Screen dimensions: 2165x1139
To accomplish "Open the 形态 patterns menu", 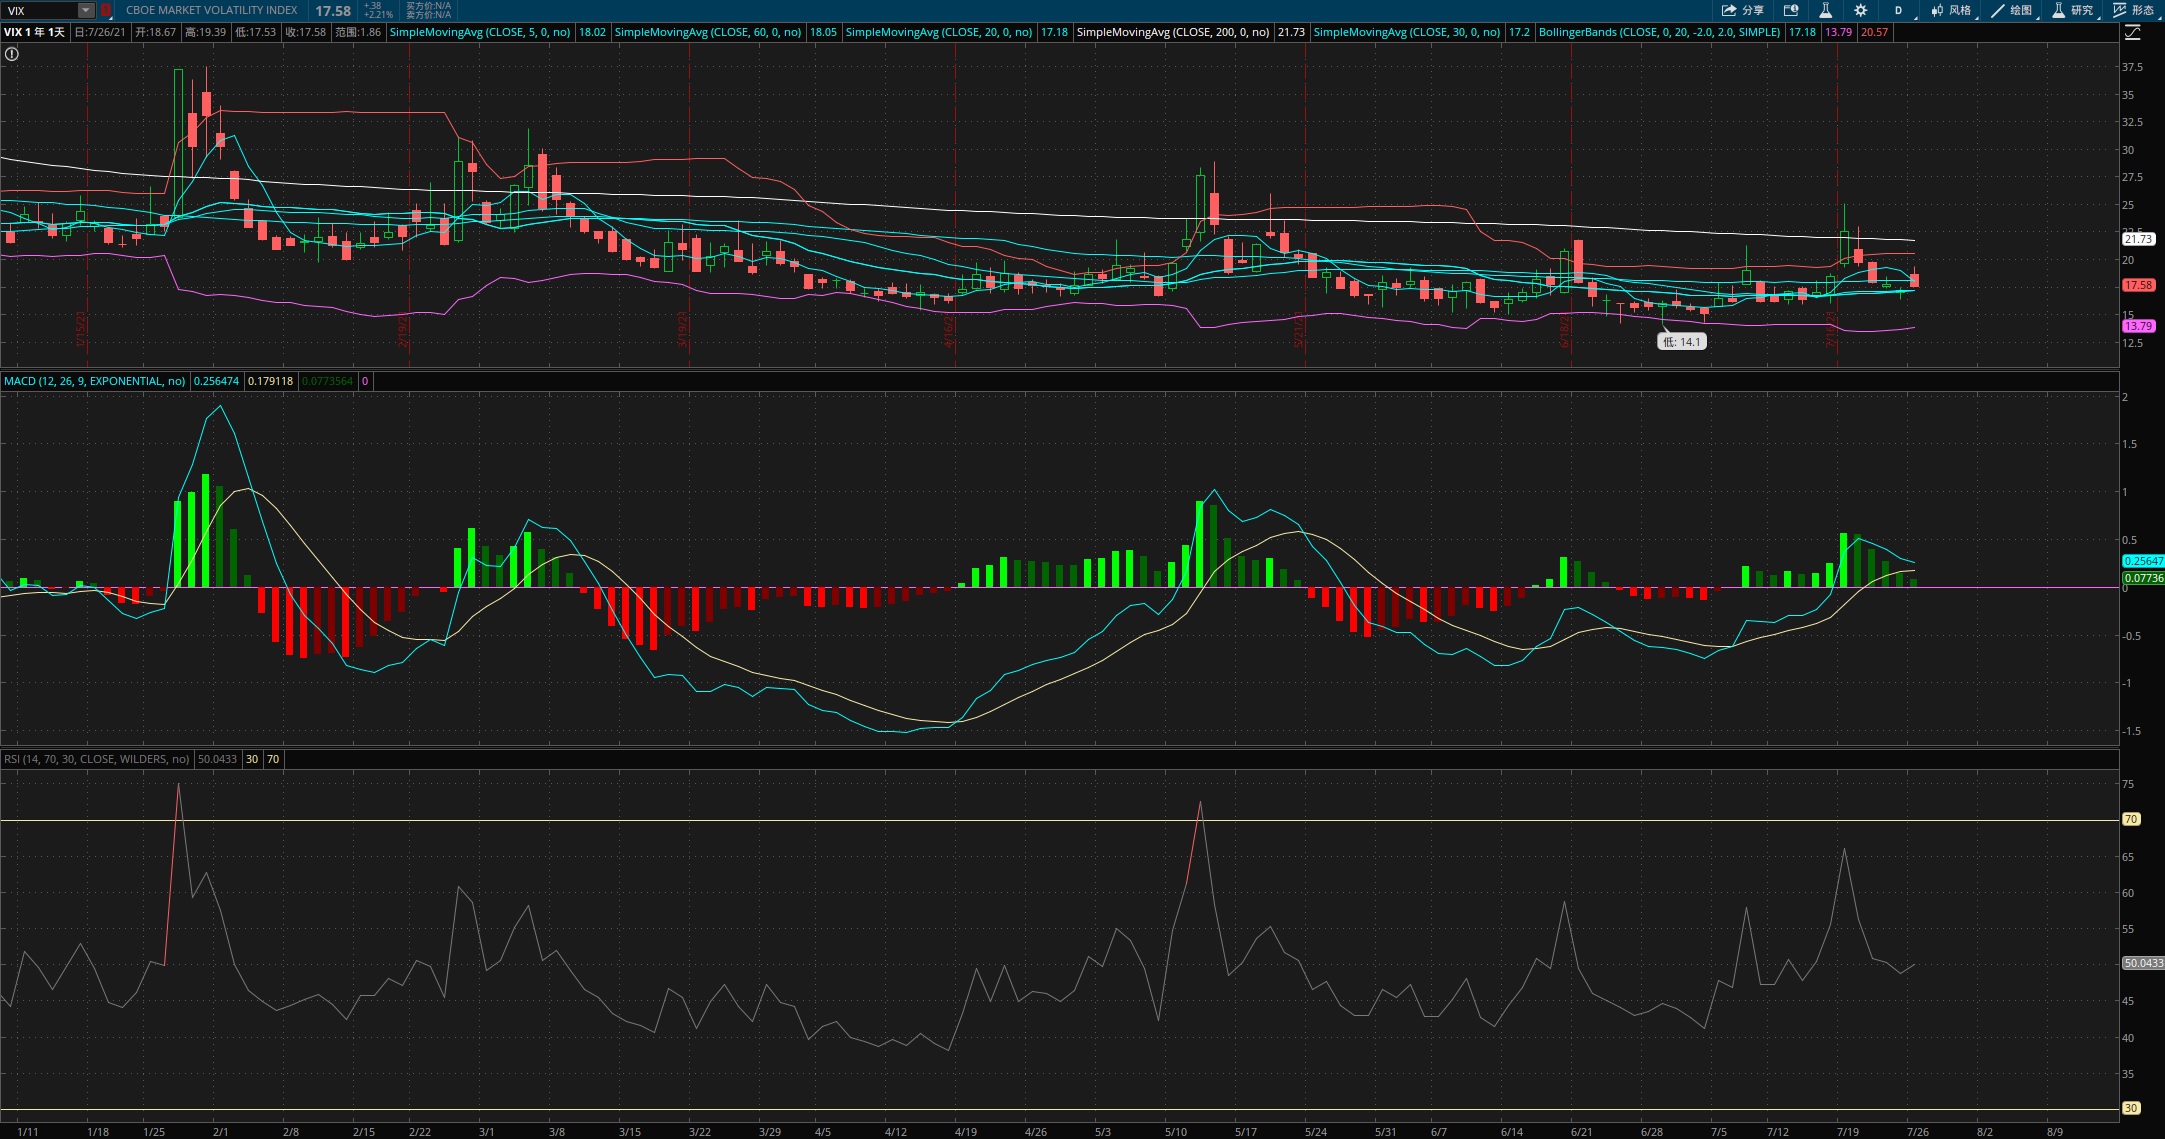I will pos(2134,10).
